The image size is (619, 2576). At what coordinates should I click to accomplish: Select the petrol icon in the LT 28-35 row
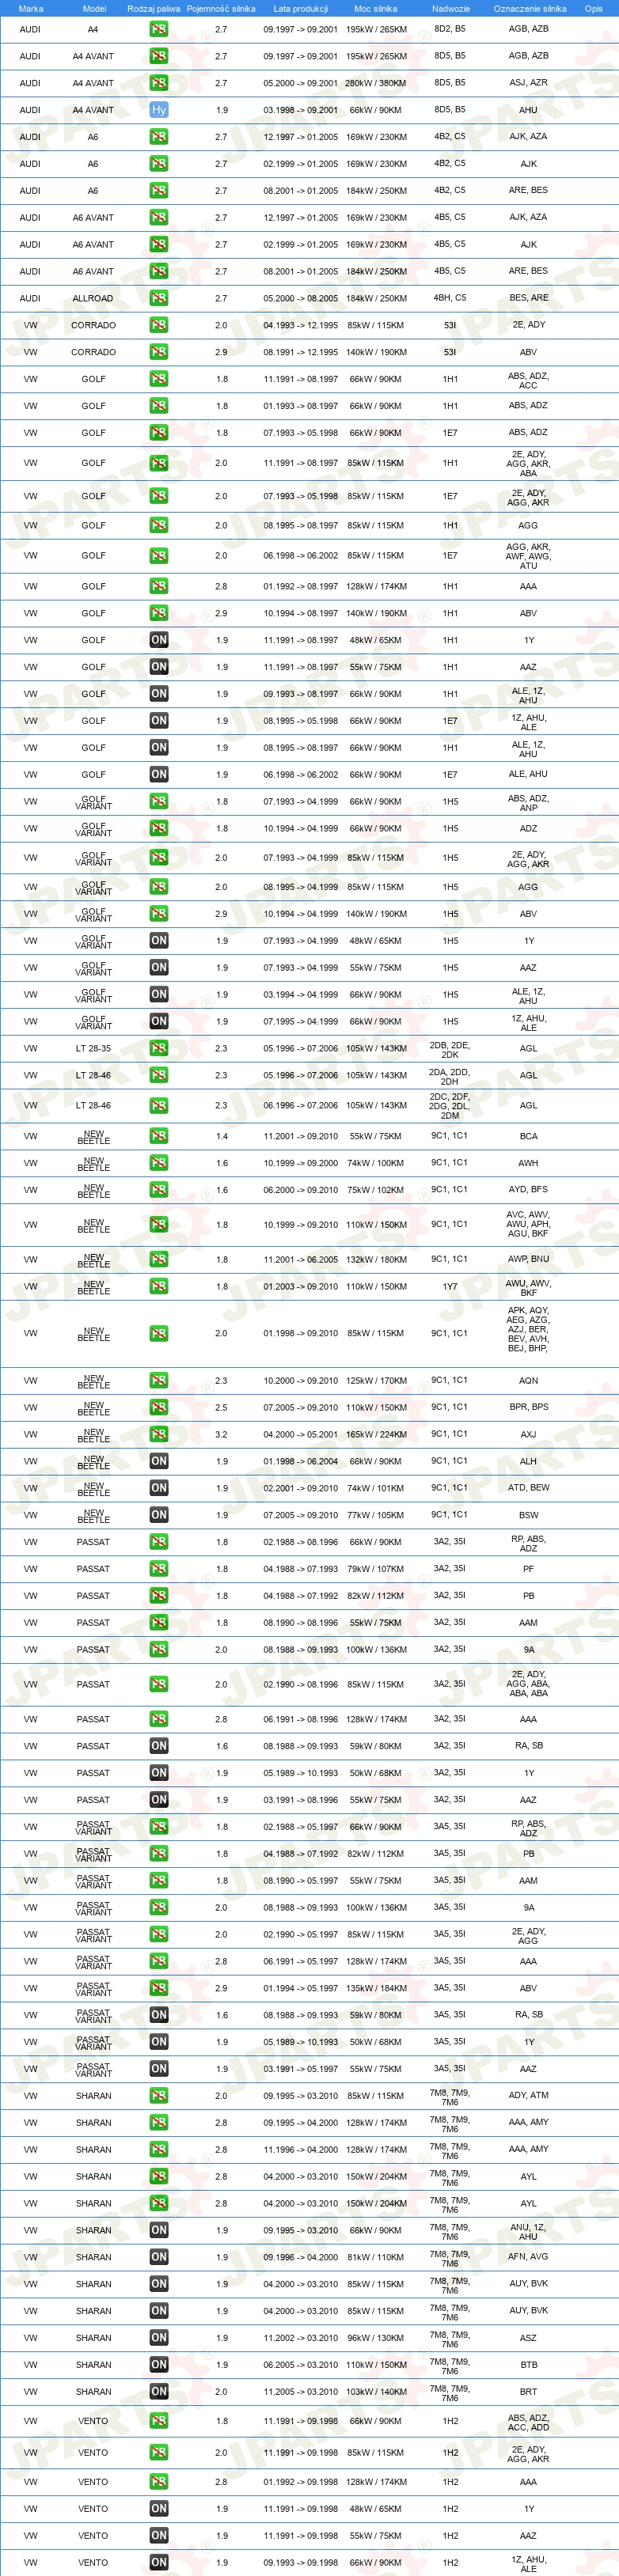[x=158, y=1048]
